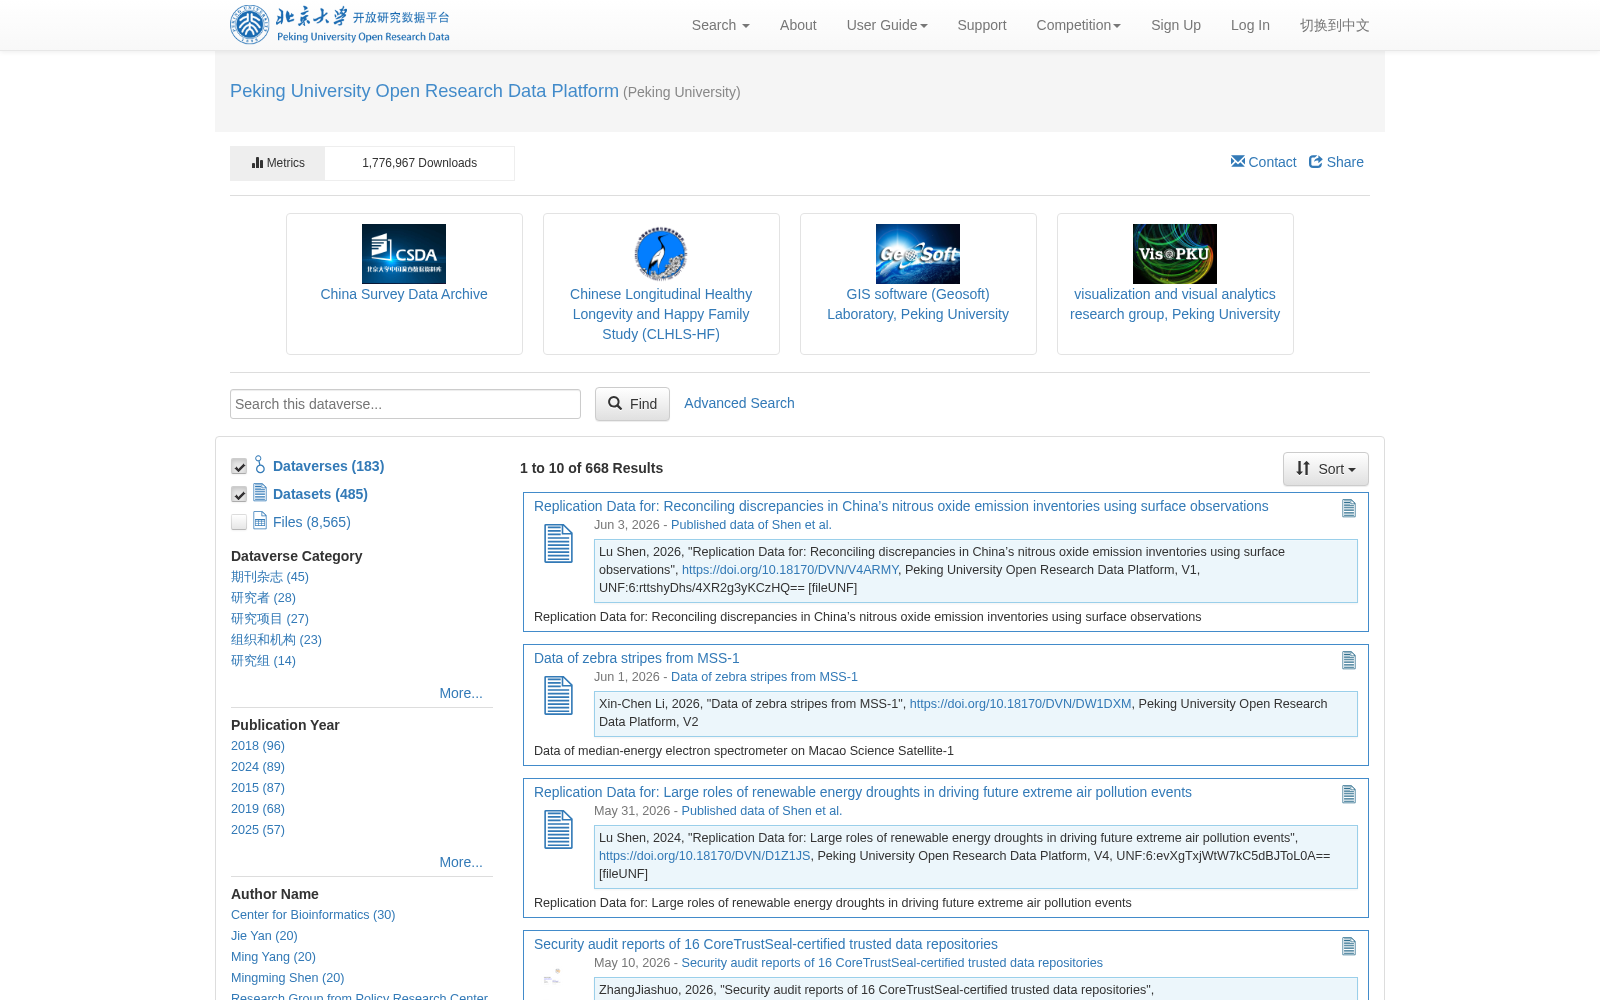The width and height of the screenshot is (1600, 1000).
Task: Open Security audit reports of 16 CoreTrustSeal title
Action: (x=766, y=944)
